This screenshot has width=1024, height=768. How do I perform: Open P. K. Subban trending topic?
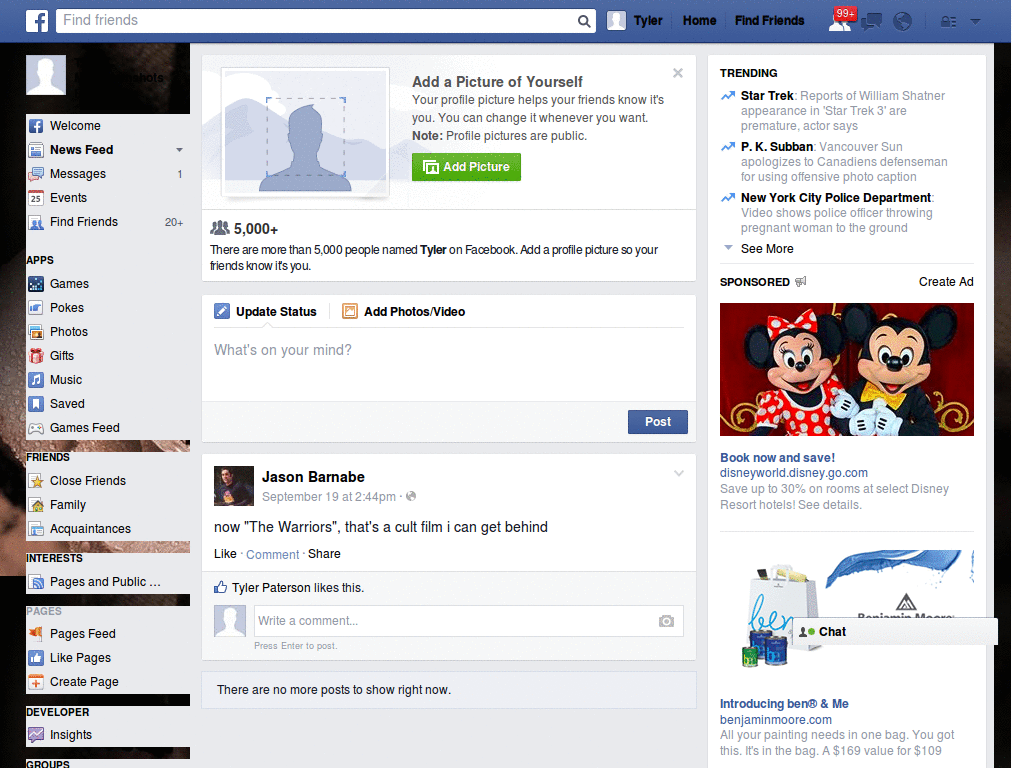tap(776, 147)
